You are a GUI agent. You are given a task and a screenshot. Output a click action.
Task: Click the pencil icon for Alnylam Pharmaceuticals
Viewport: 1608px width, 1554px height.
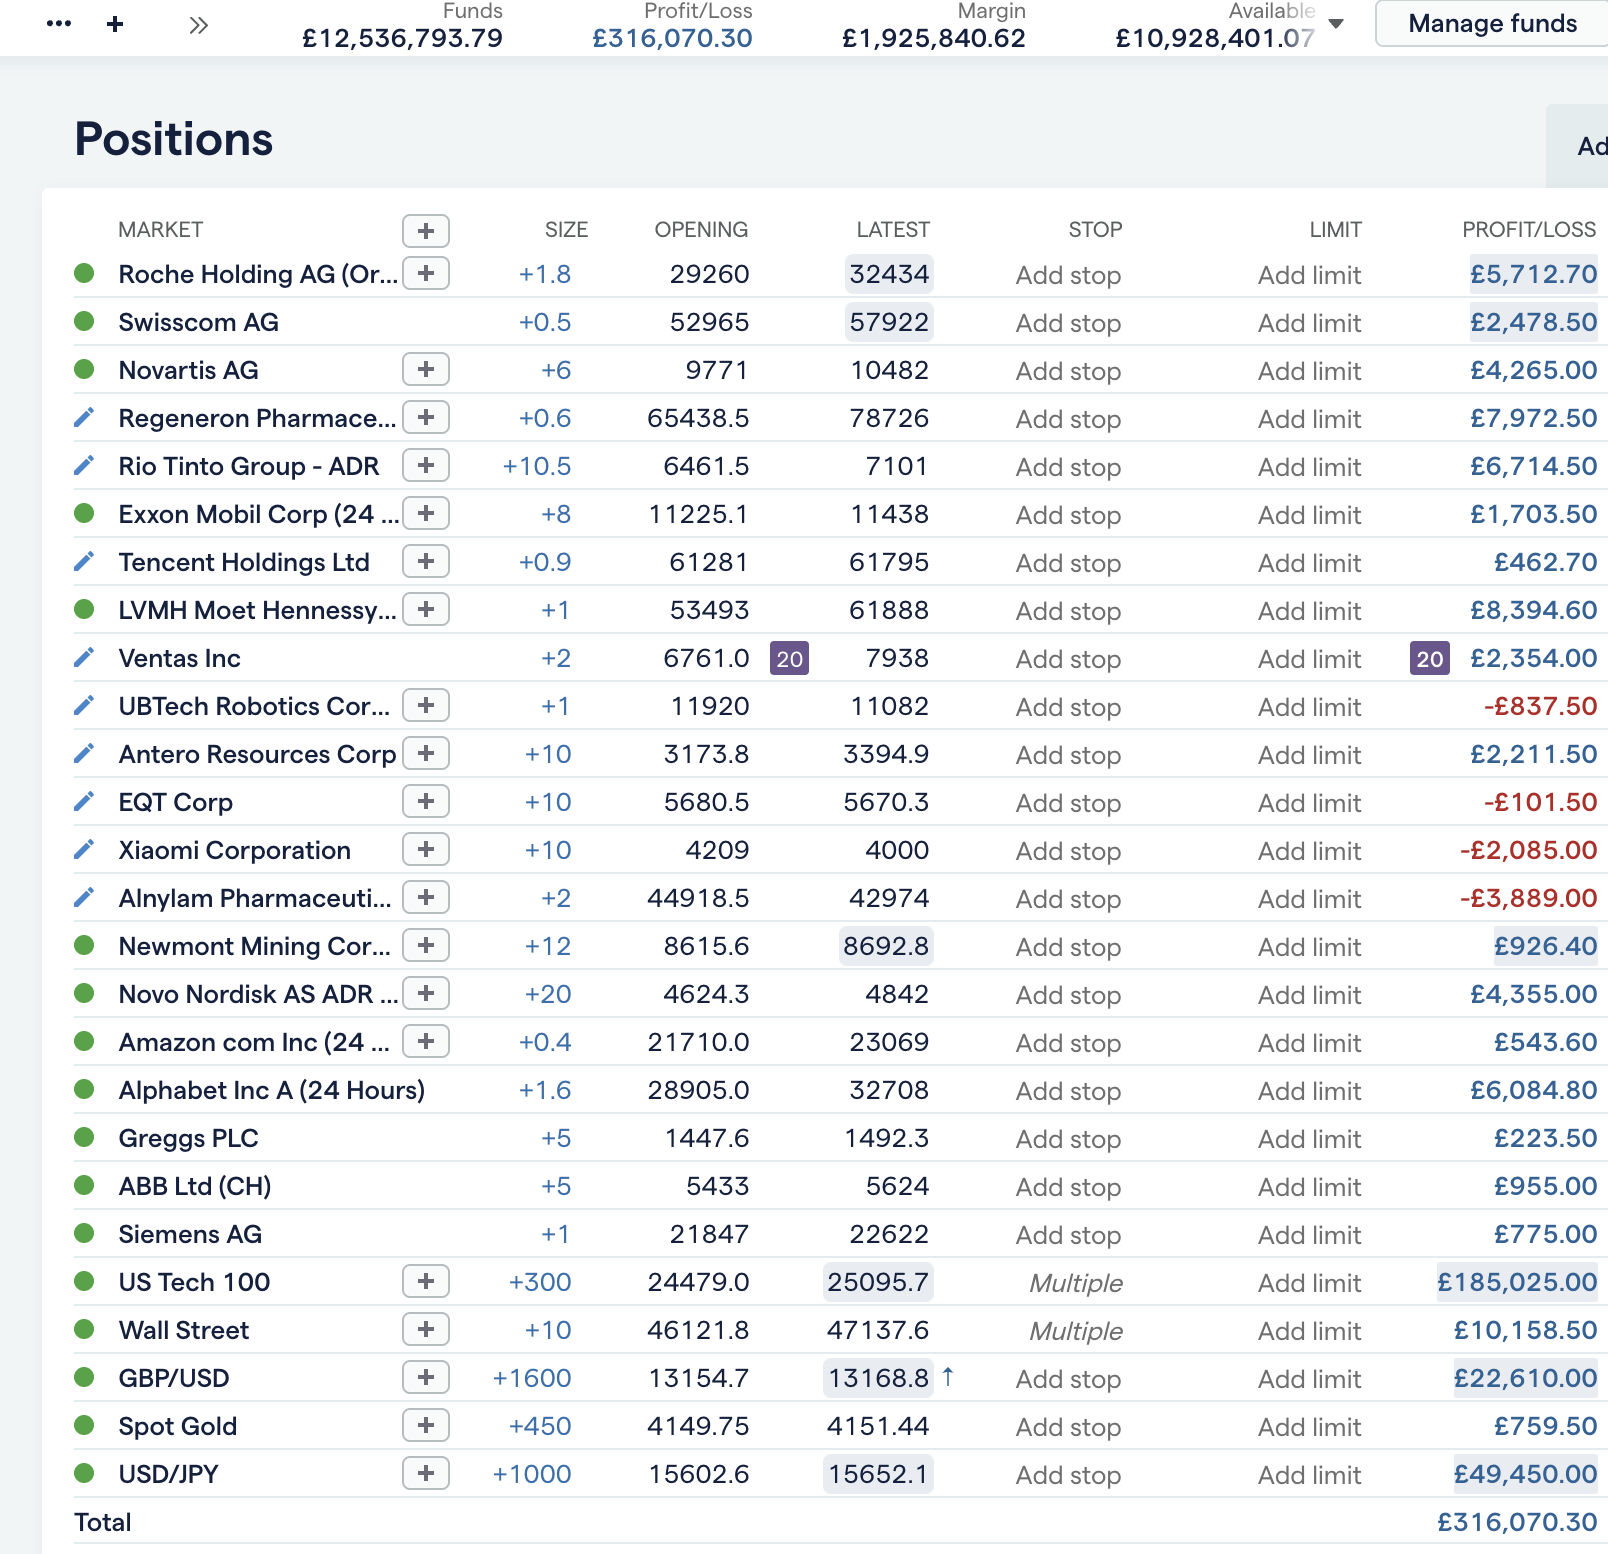[84, 897]
